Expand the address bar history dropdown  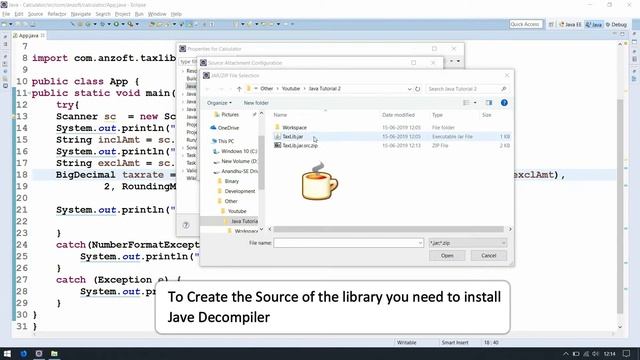pyautogui.click(x=409, y=89)
